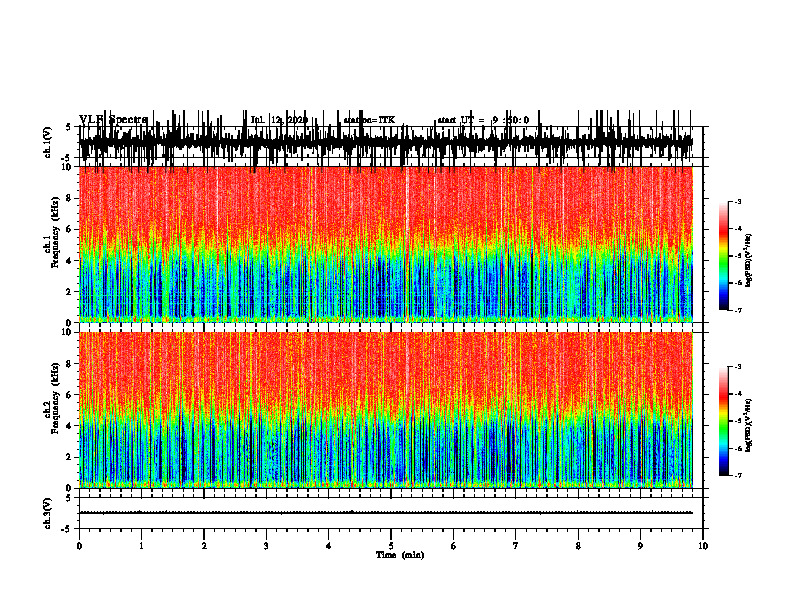This screenshot has height=612, width=792.
Task: Click the '-5' volt tick of ch.1 waveform
Action: coord(67,158)
